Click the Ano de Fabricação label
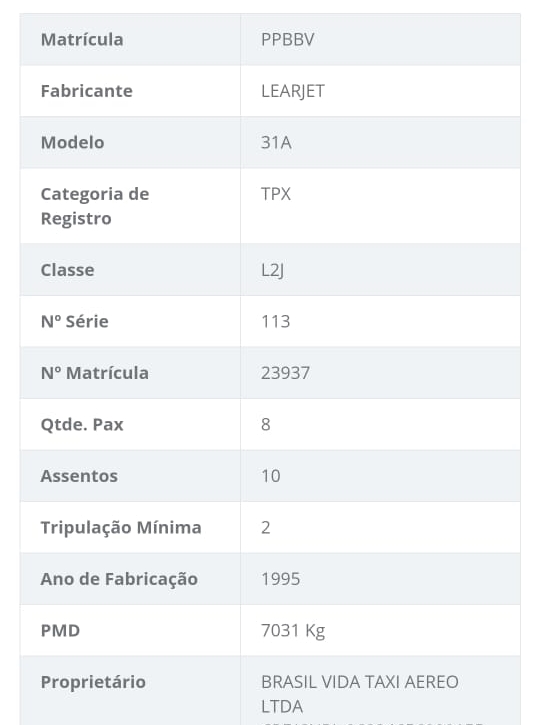 click(x=119, y=579)
